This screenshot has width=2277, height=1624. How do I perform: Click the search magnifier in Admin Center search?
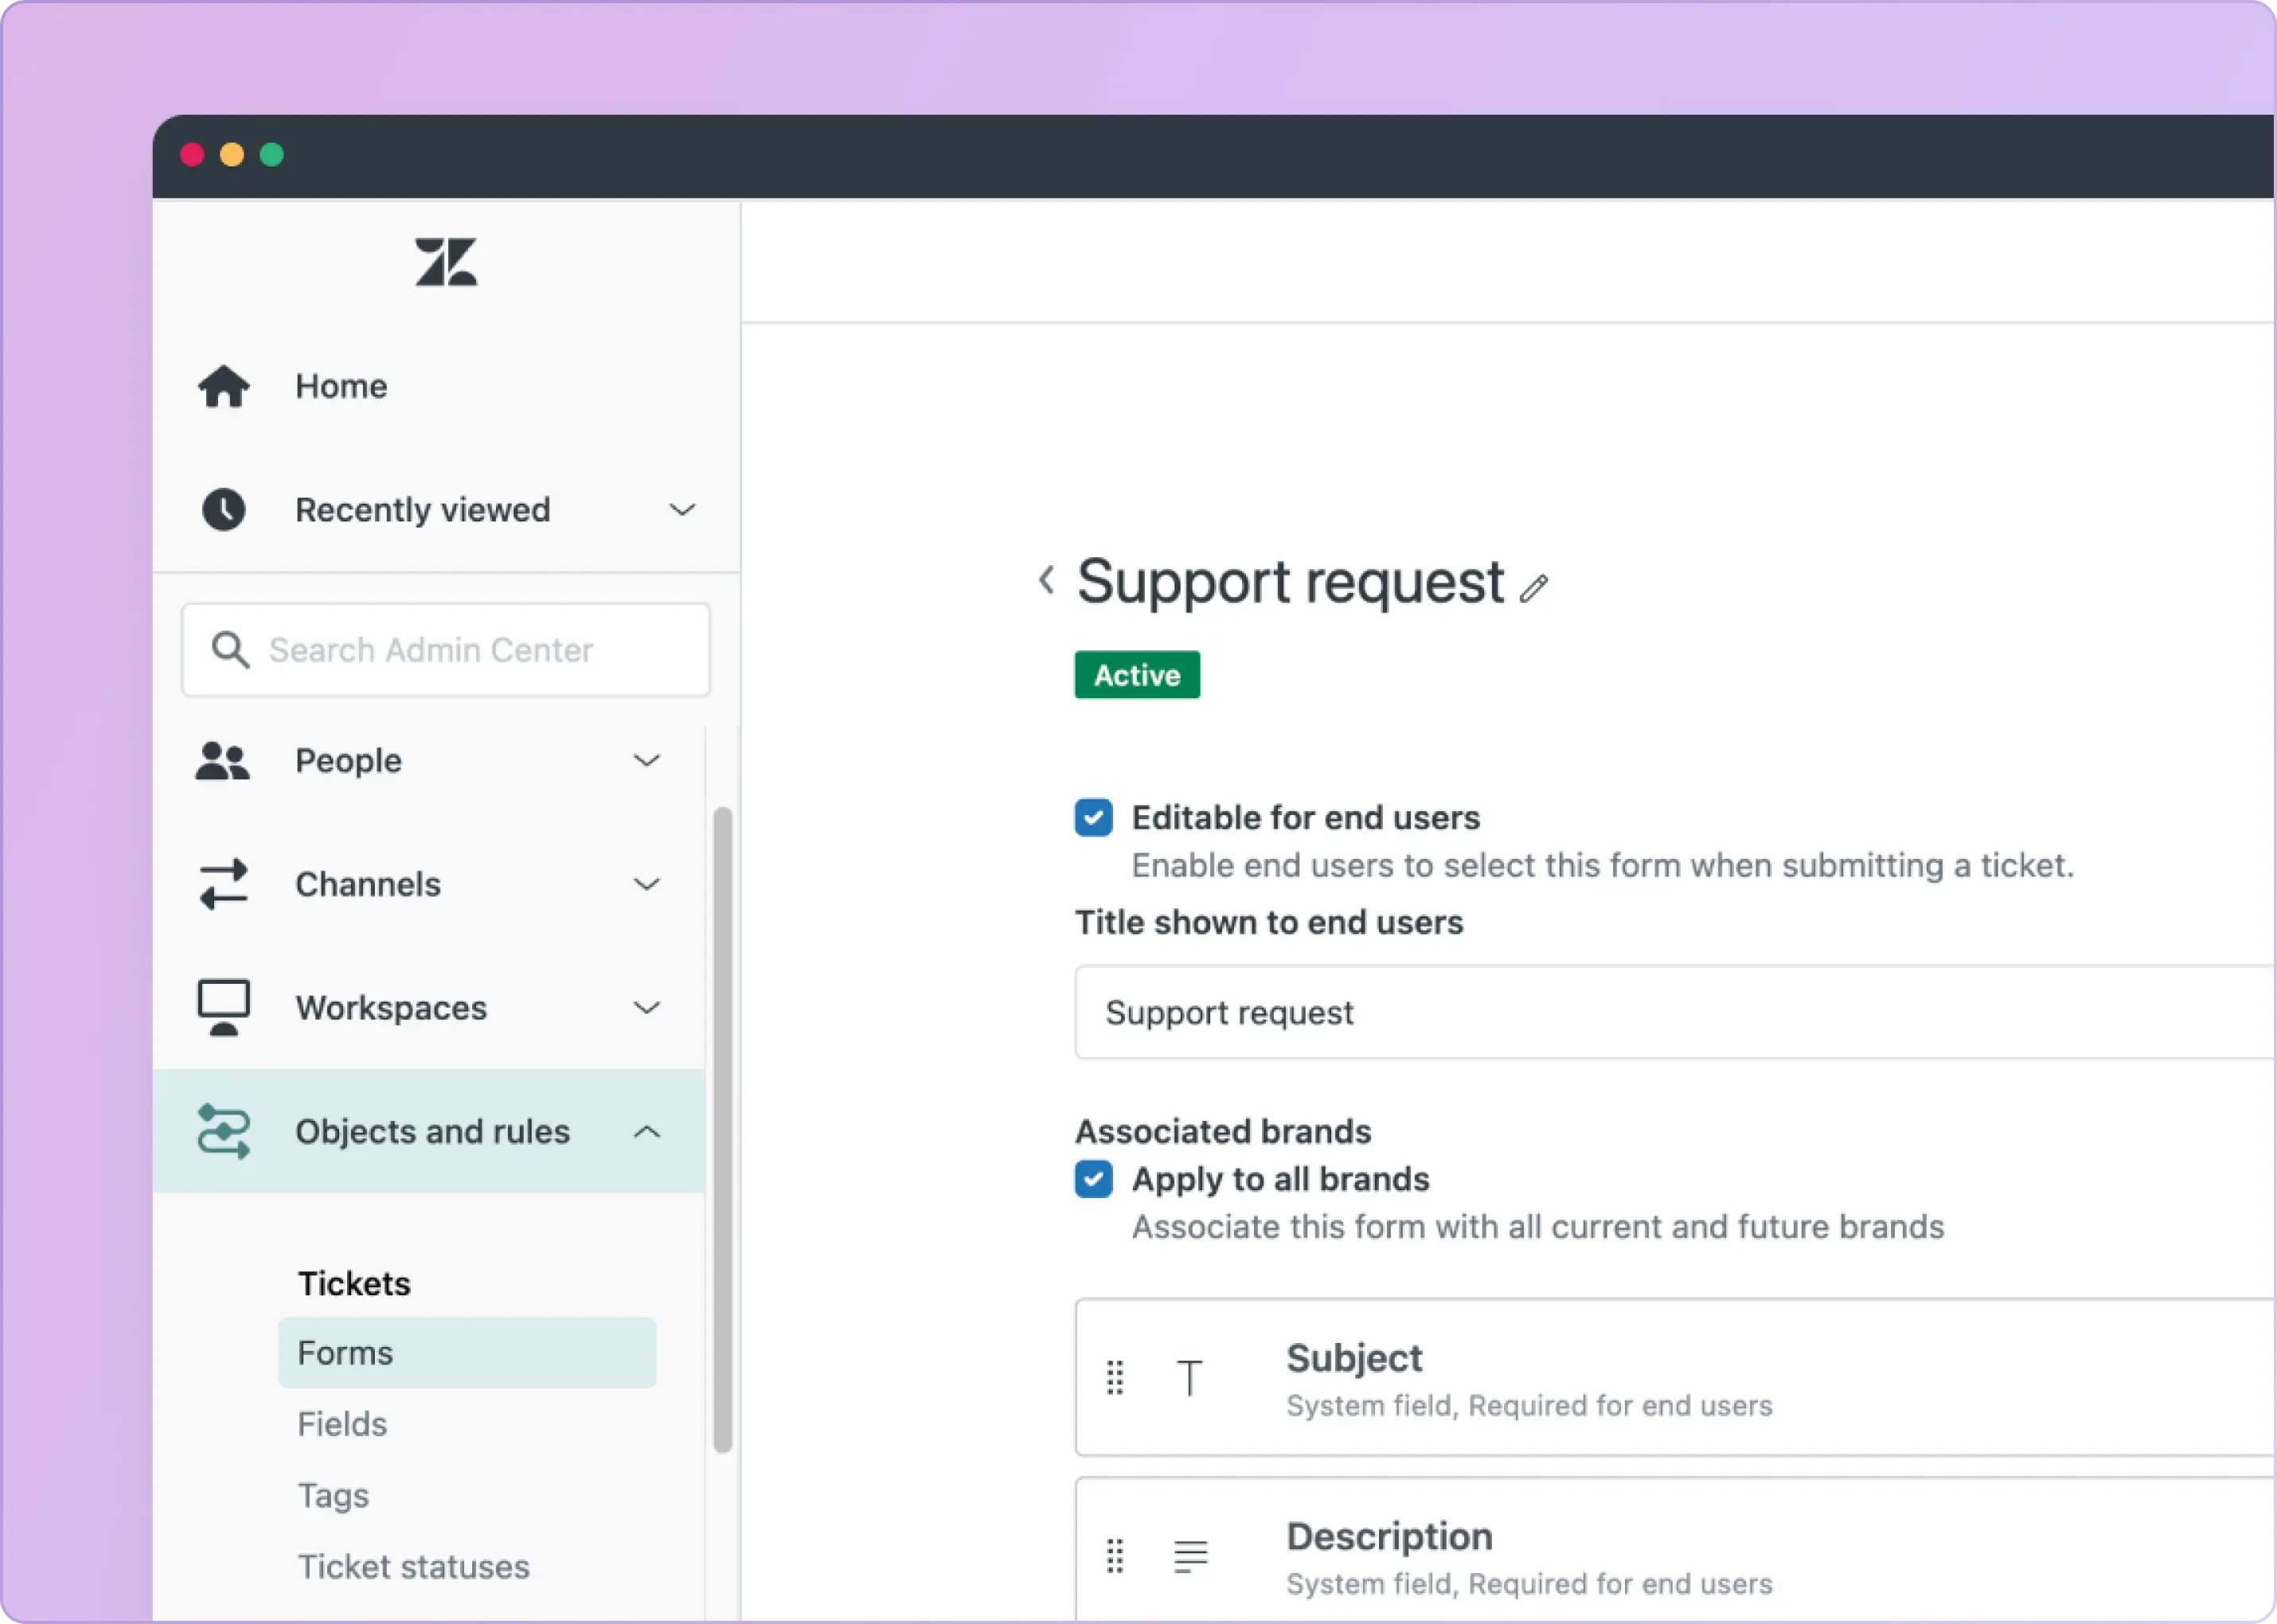pyautogui.click(x=229, y=649)
